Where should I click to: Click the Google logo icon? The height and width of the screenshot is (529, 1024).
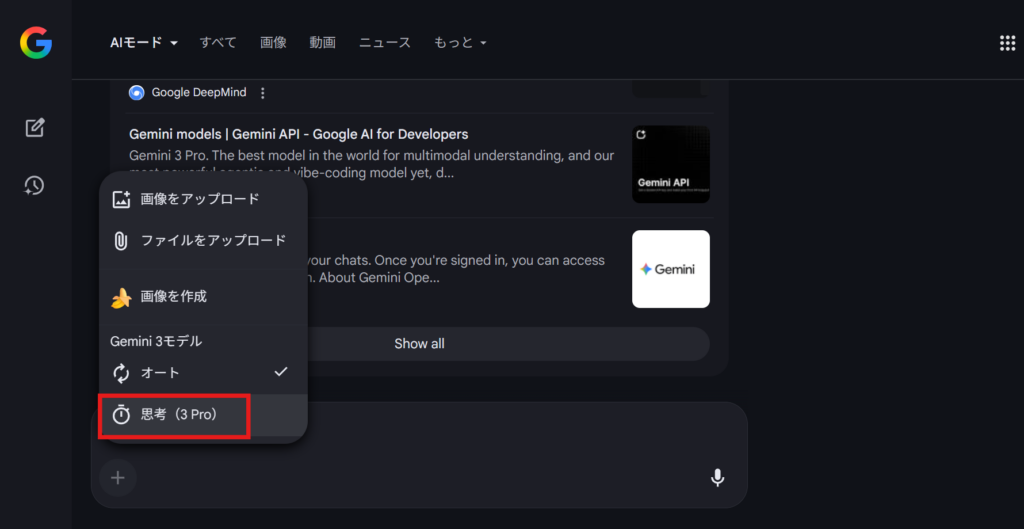pos(35,43)
